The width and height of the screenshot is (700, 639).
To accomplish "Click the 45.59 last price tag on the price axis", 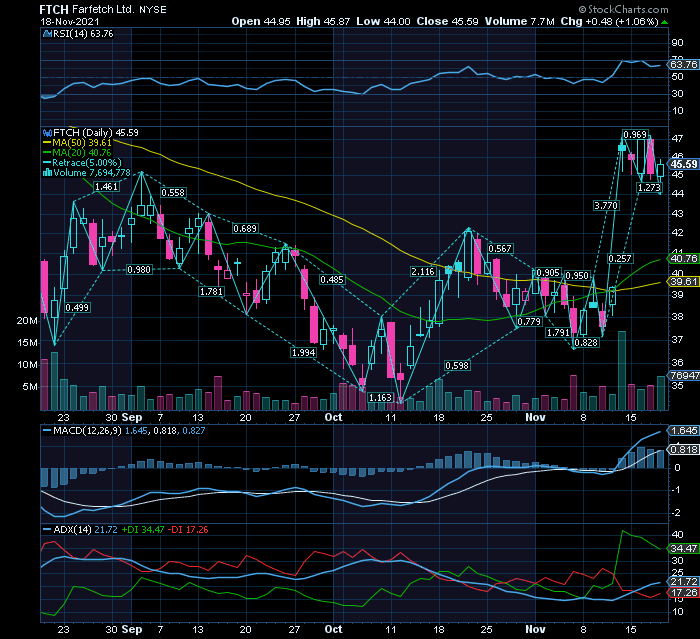I will [x=683, y=164].
